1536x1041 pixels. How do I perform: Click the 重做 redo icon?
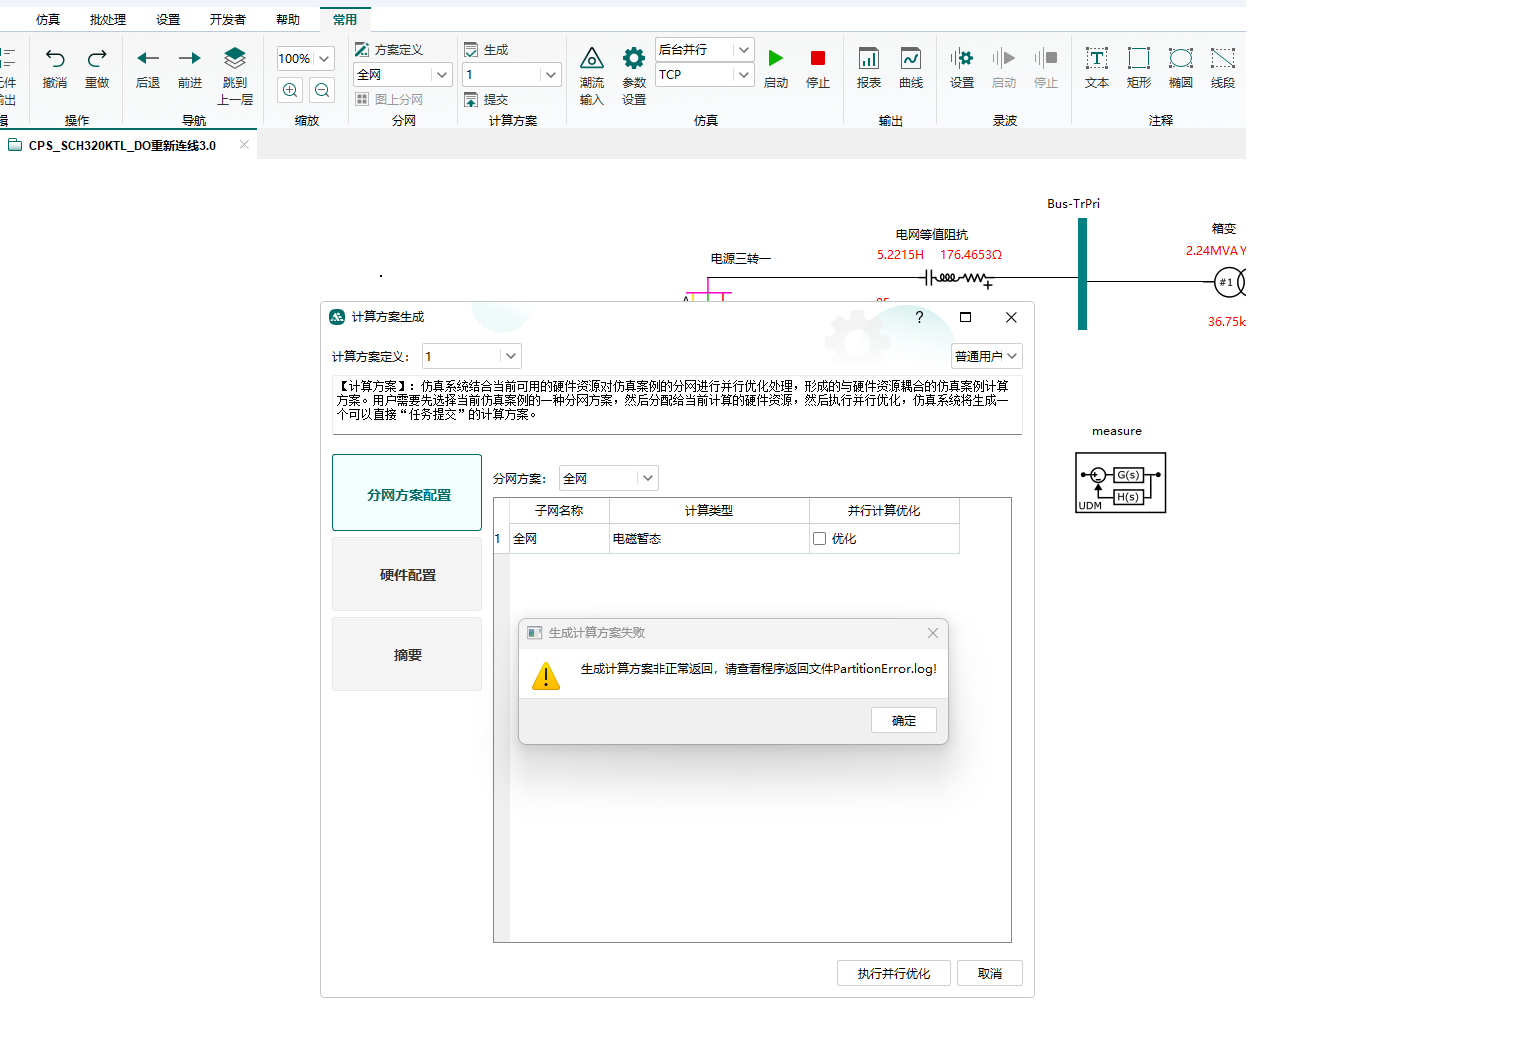pos(97,59)
